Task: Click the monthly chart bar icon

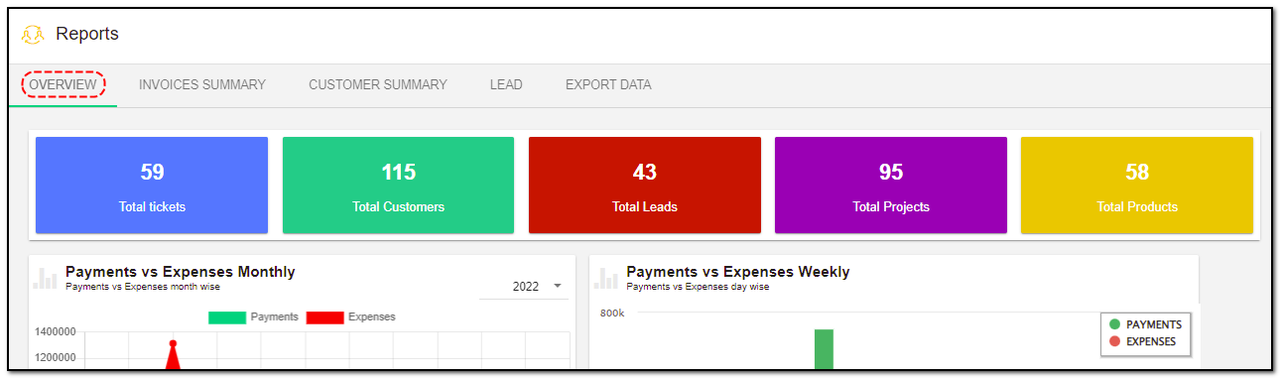Action: pos(45,278)
